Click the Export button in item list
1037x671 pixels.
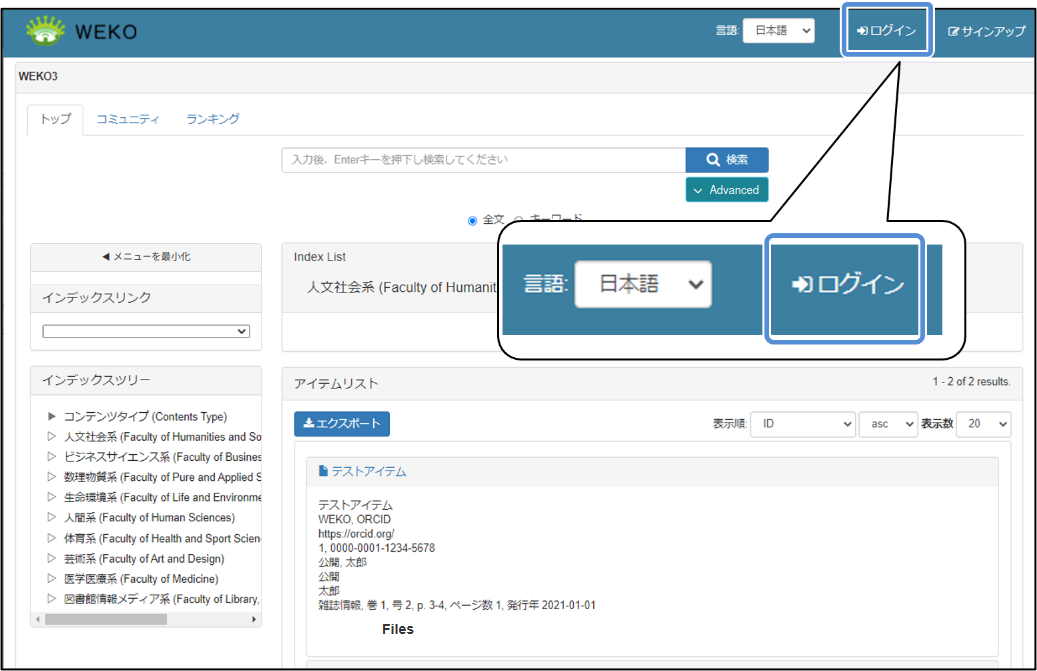point(342,424)
